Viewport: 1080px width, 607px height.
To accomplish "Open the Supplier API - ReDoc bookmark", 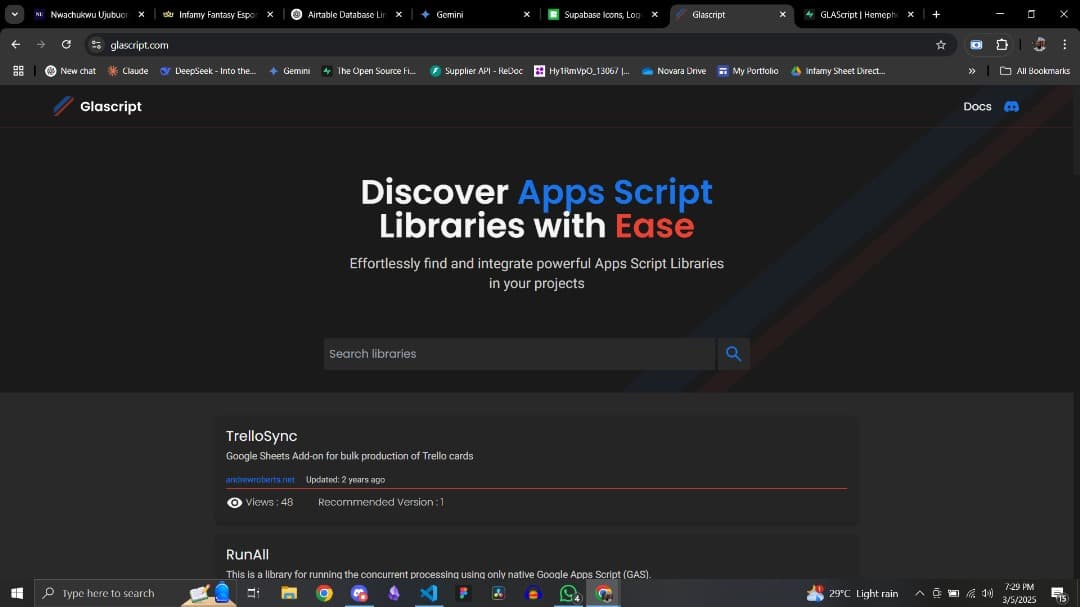I will click(x=476, y=71).
